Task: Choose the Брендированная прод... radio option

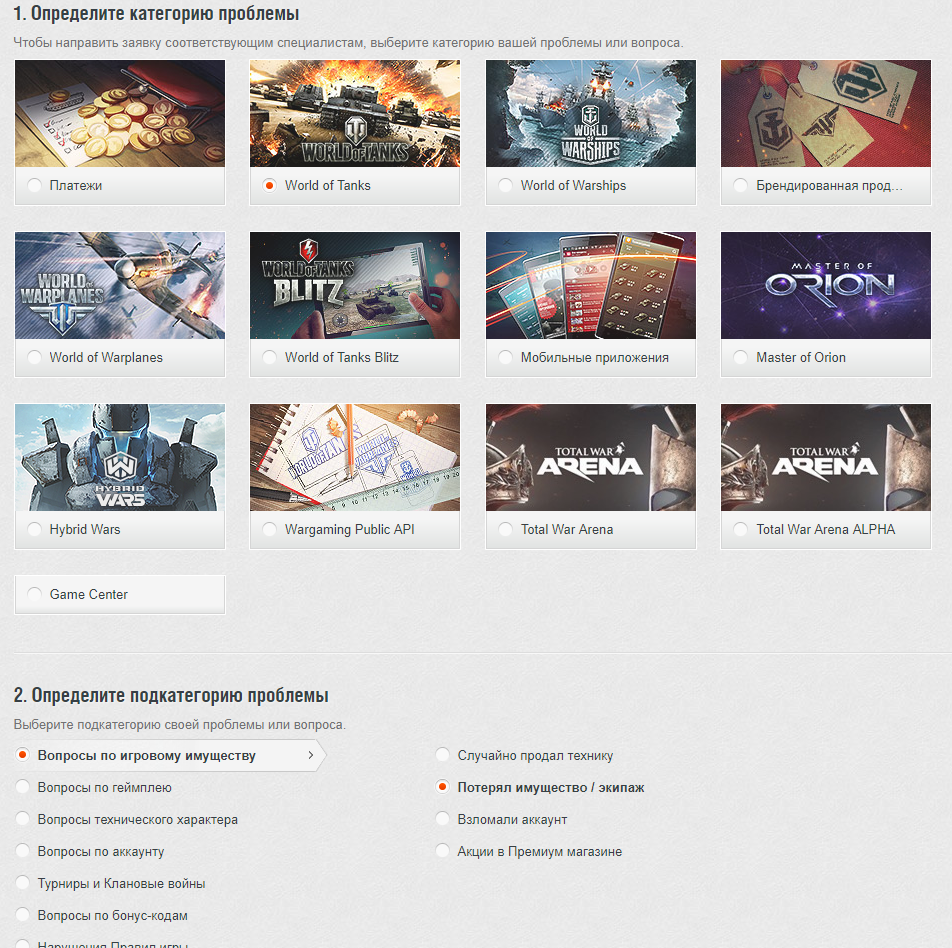Action: click(740, 185)
